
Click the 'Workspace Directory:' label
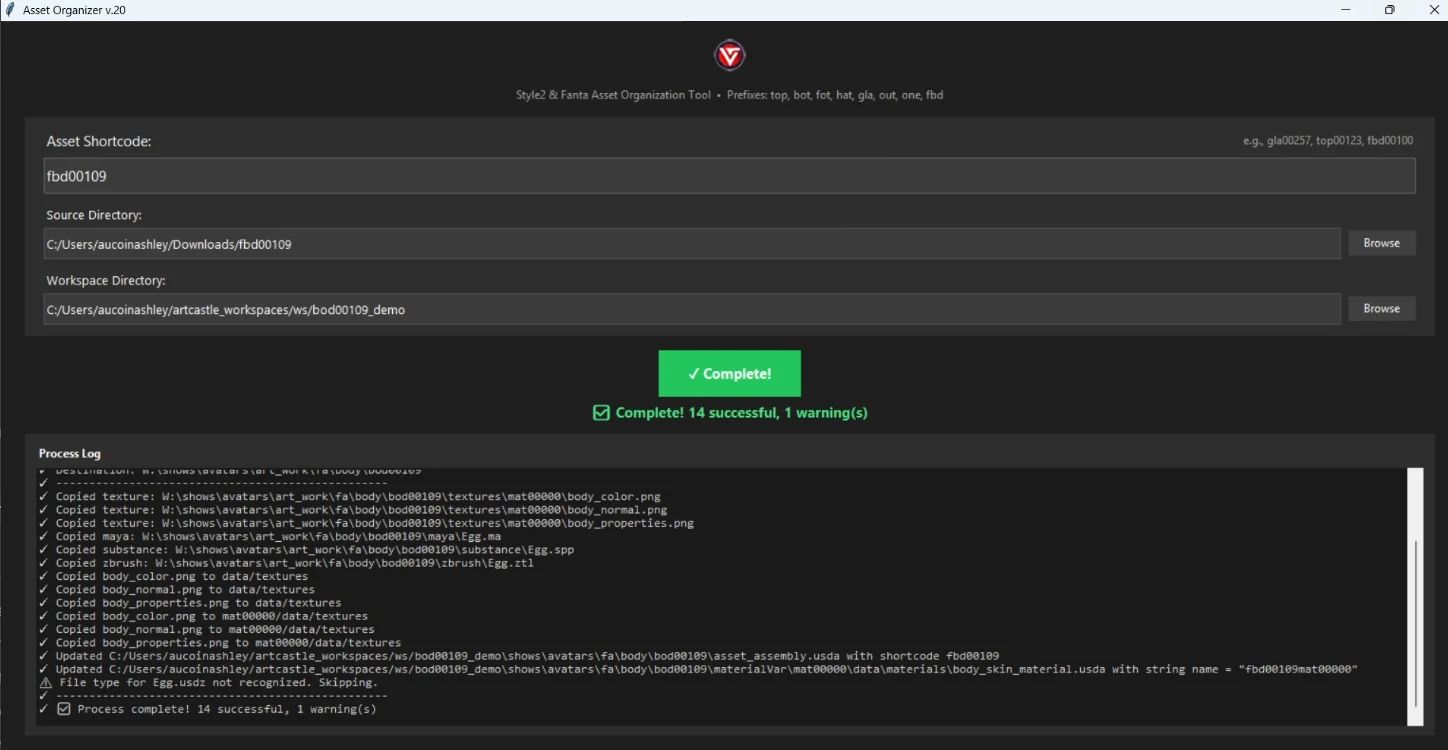[x=106, y=281]
